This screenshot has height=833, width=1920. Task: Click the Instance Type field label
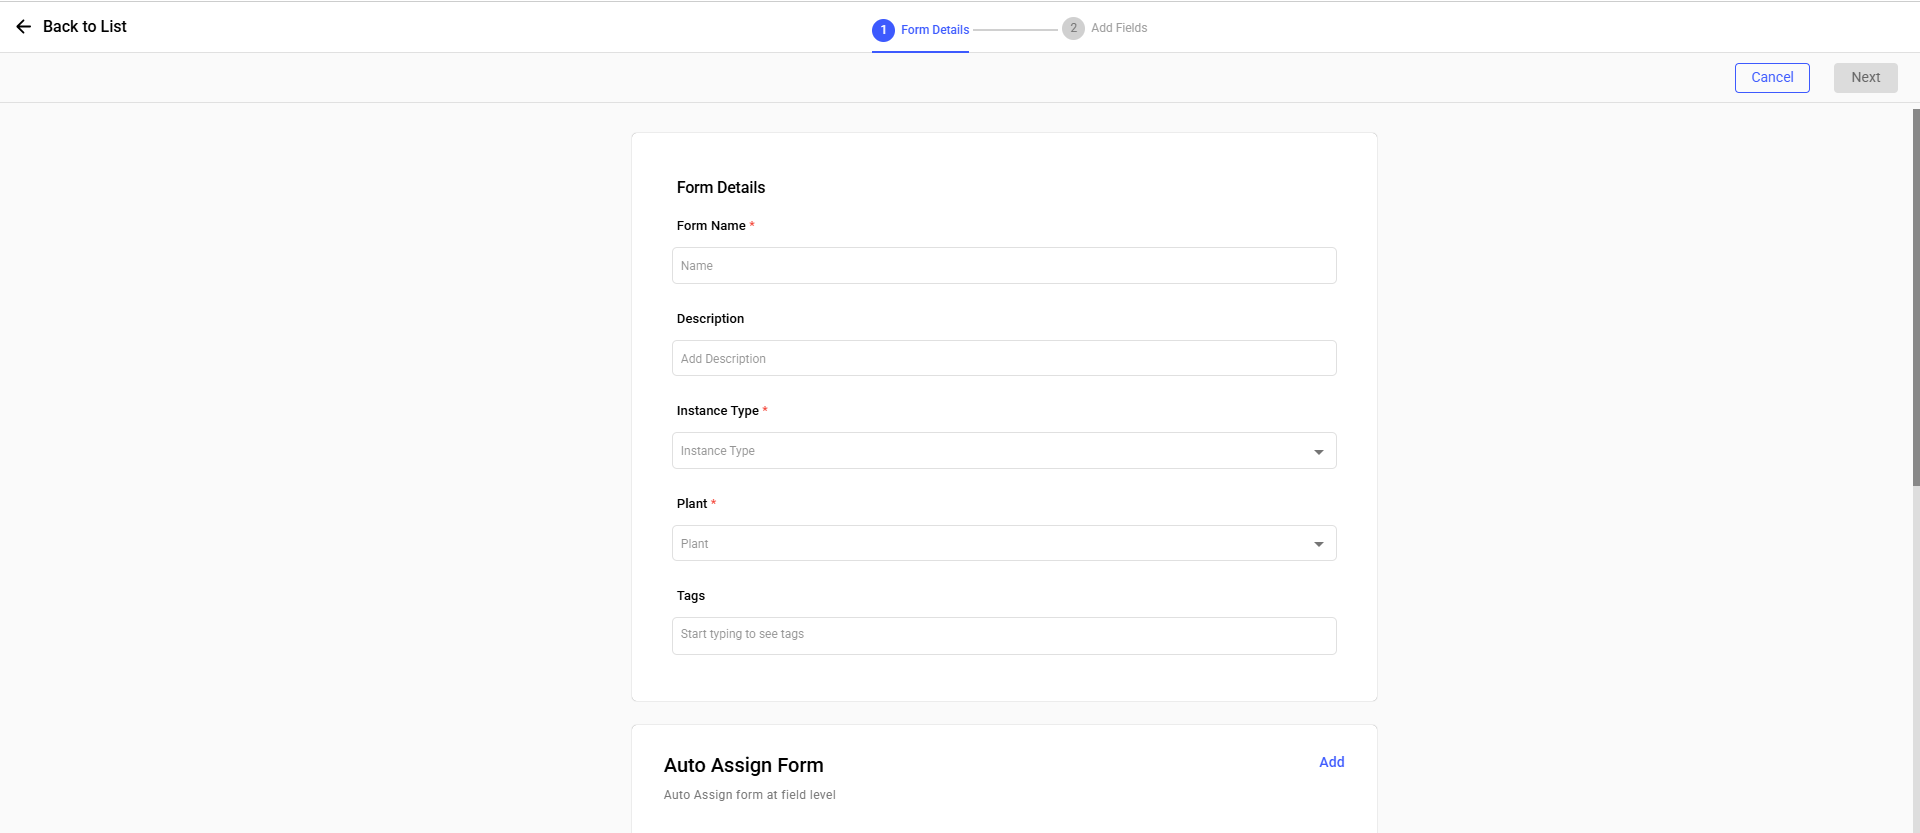(717, 411)
